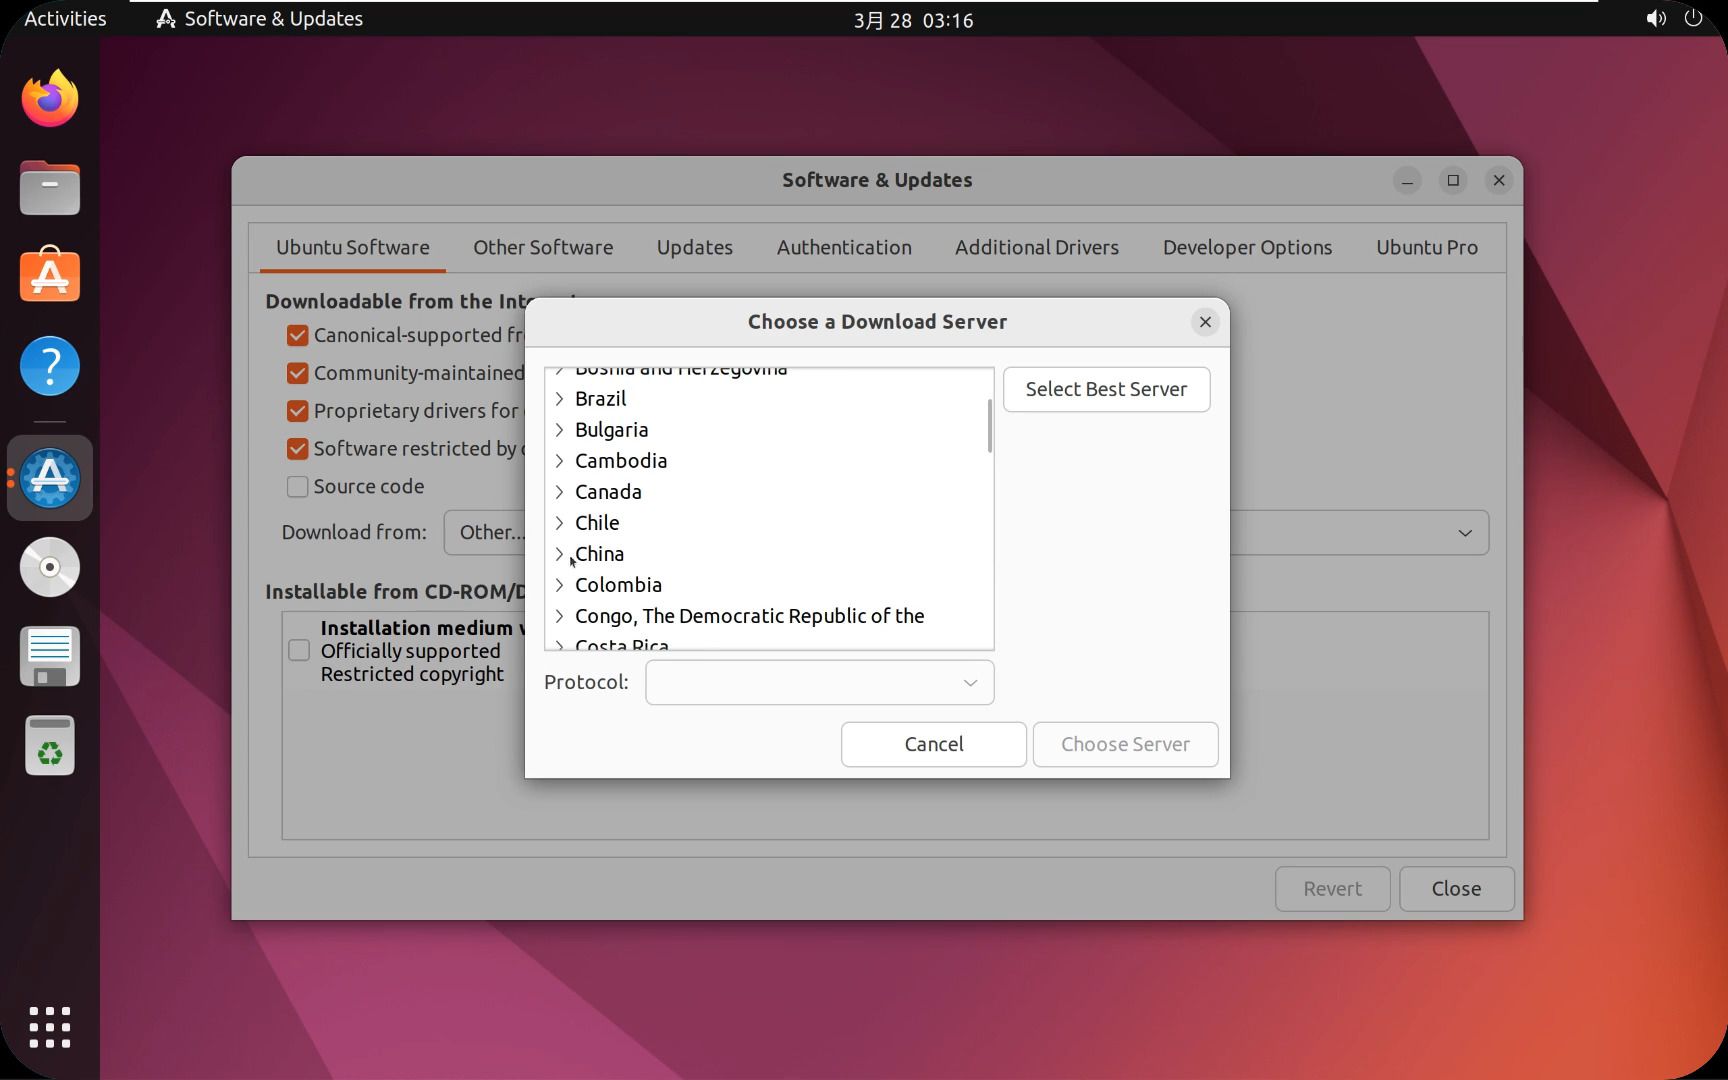Open the Download from dropdown arrow
Screen dimensions: 1728x1080
1465,533
